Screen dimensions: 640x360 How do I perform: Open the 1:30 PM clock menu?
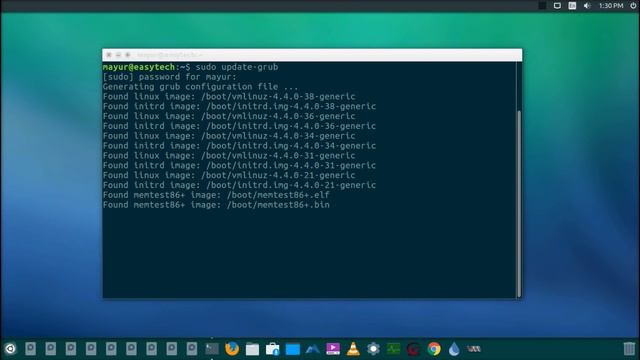611,6
